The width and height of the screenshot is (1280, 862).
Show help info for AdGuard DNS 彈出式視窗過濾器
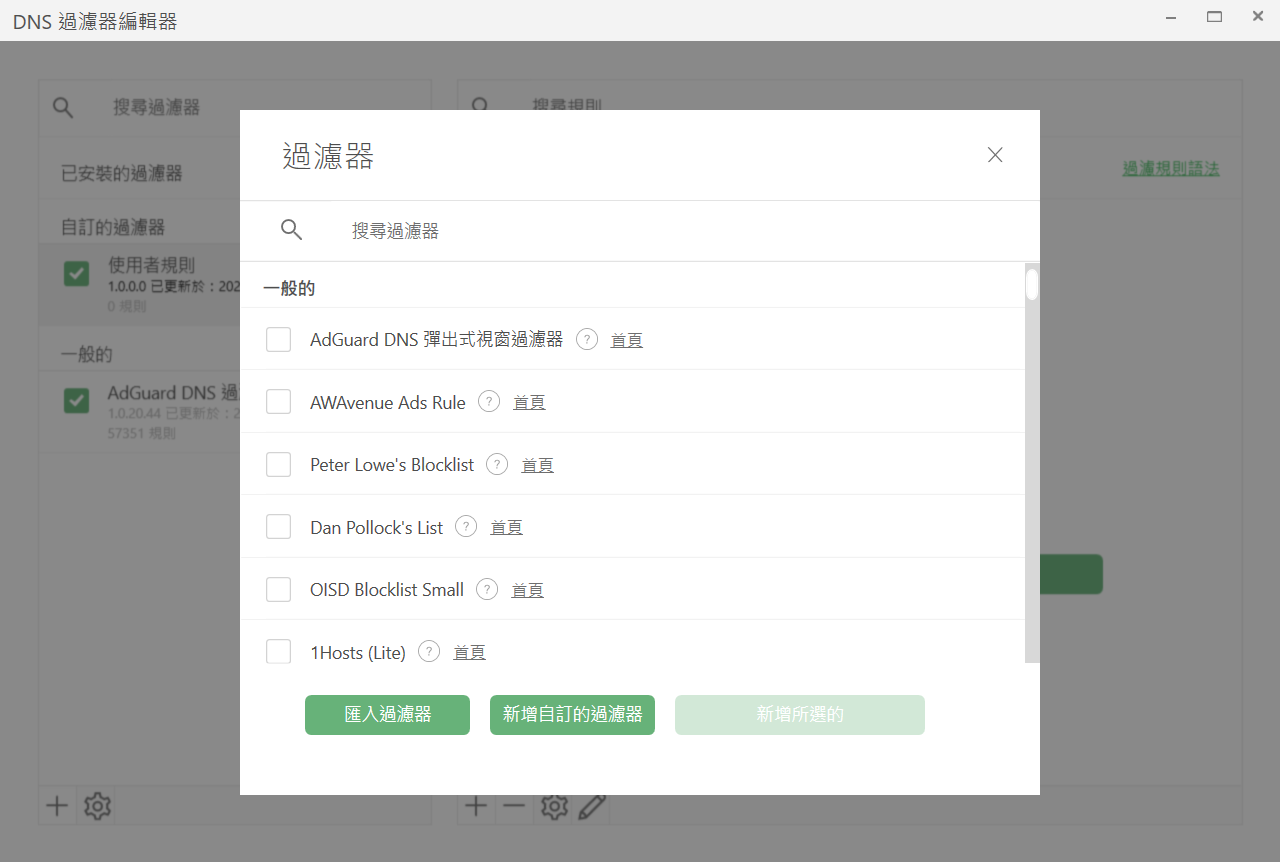point(588,339)
